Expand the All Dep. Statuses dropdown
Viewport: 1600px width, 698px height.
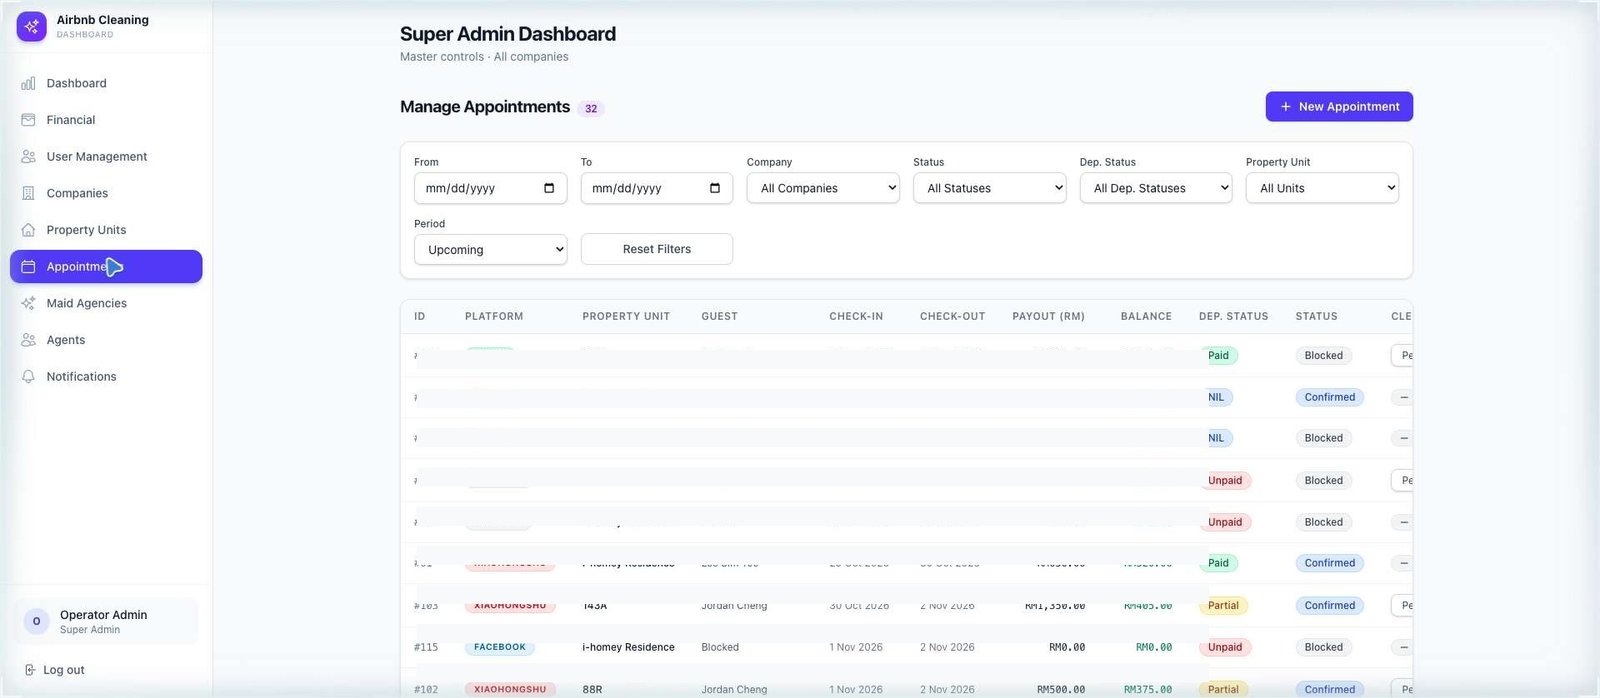coord(1156,188)
